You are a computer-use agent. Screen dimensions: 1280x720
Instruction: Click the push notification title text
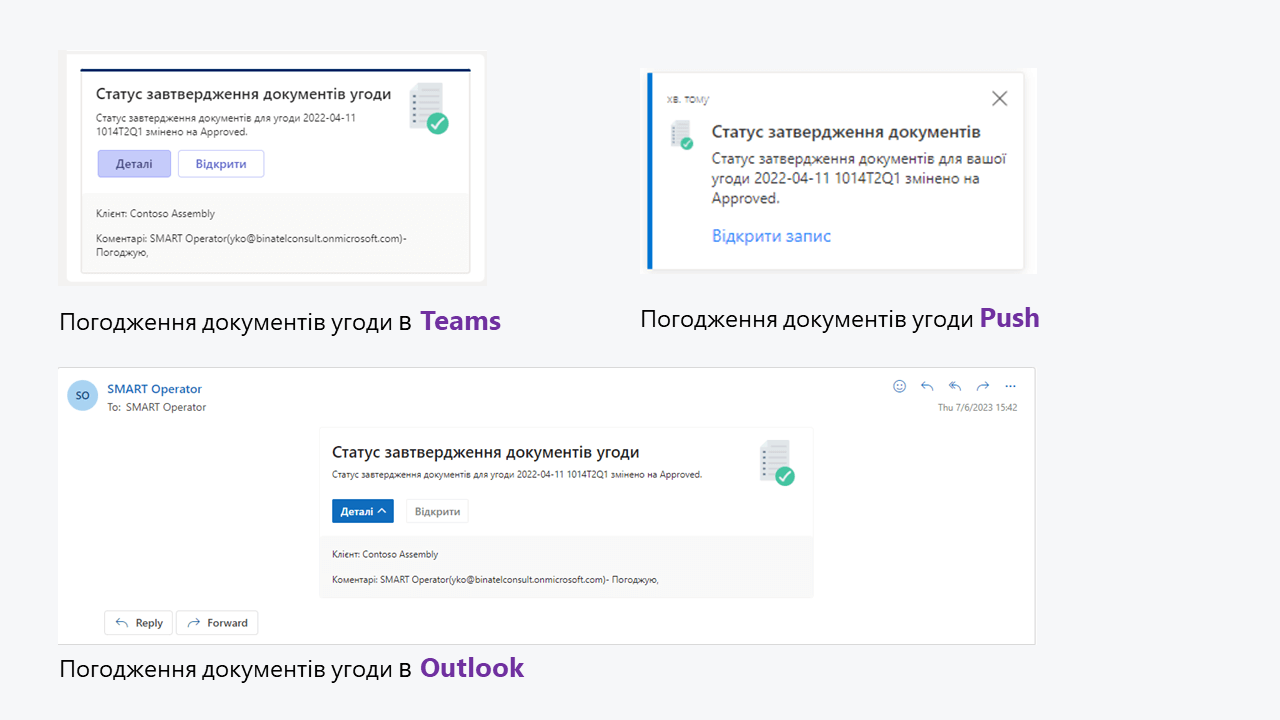click(x=845, y=132)
